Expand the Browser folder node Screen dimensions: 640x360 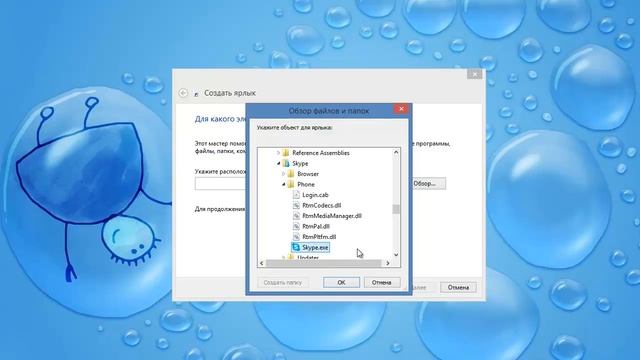click(283, 174)
